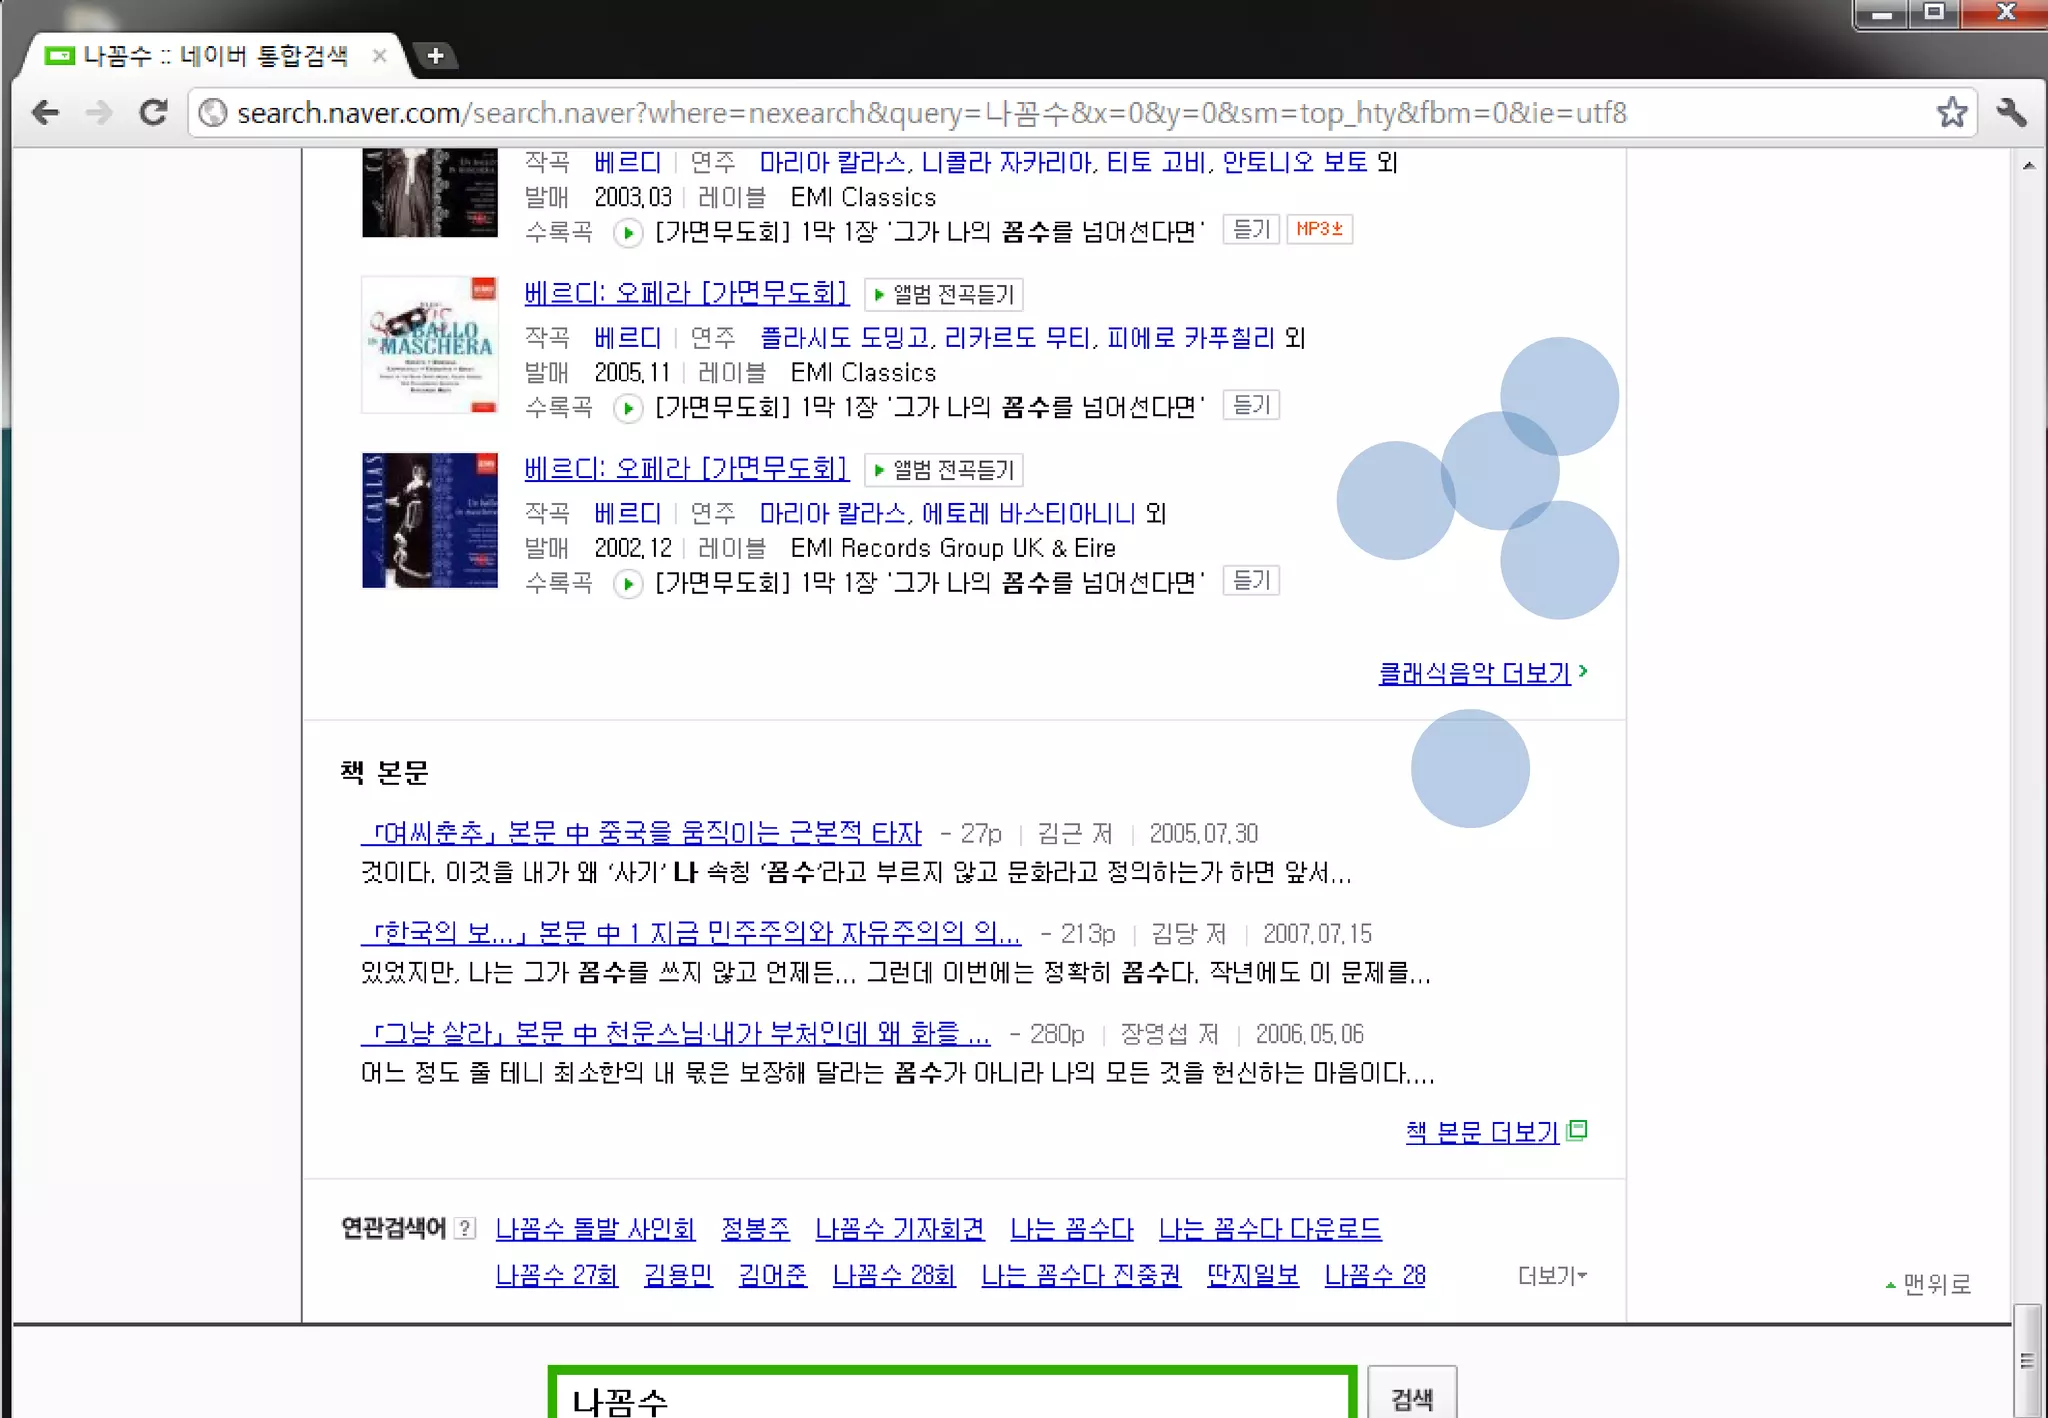Open a new tab with plus button

tap(435, 56)
